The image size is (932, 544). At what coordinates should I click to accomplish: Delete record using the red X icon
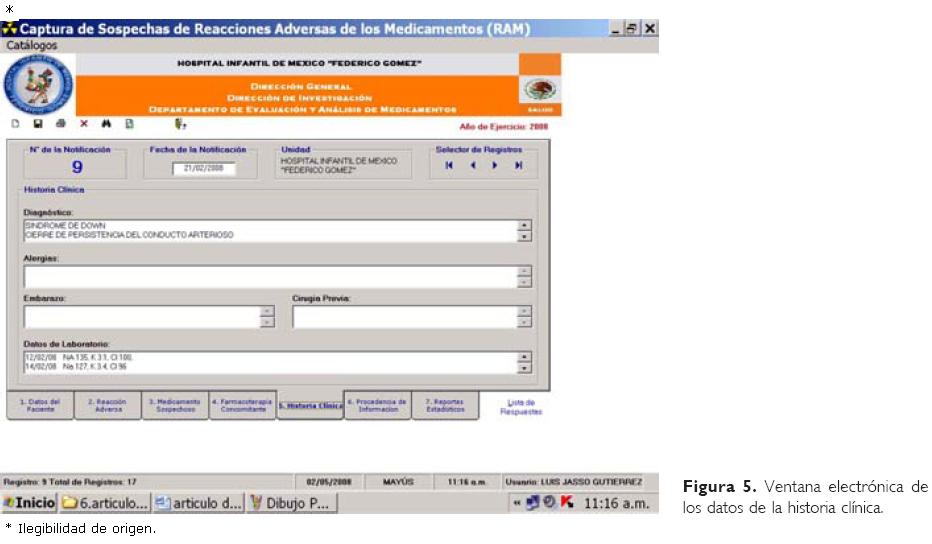point(84,124)
